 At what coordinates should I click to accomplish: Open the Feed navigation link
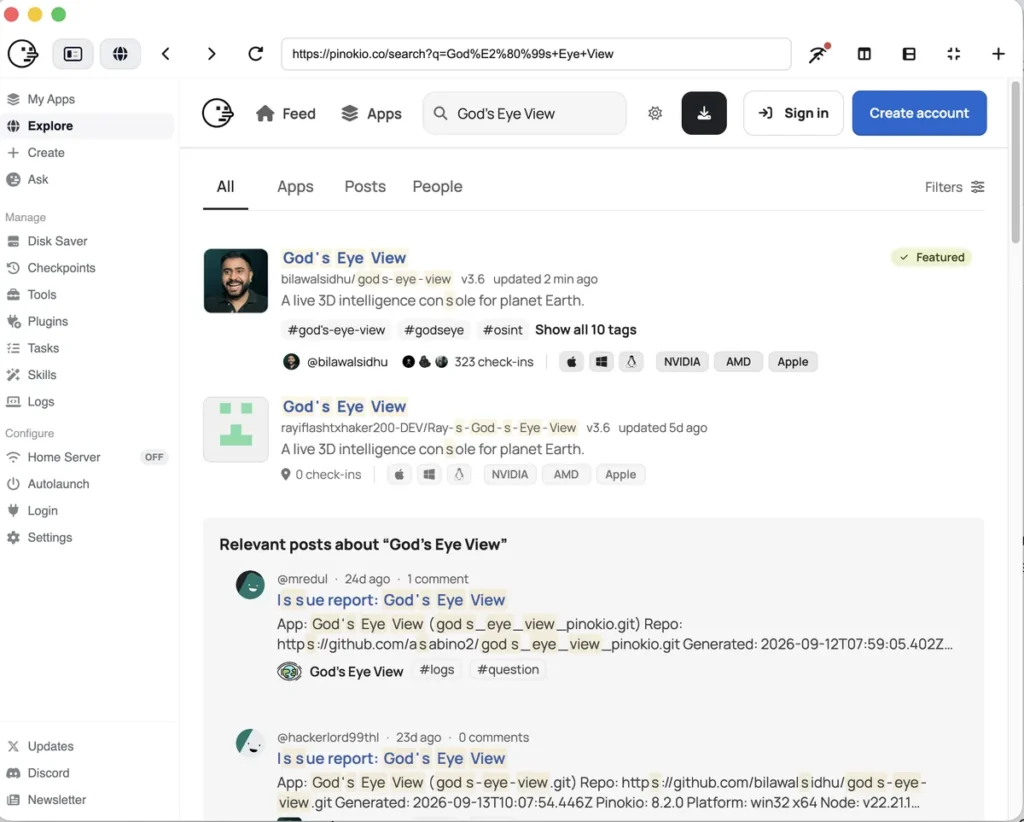point(286,114)
